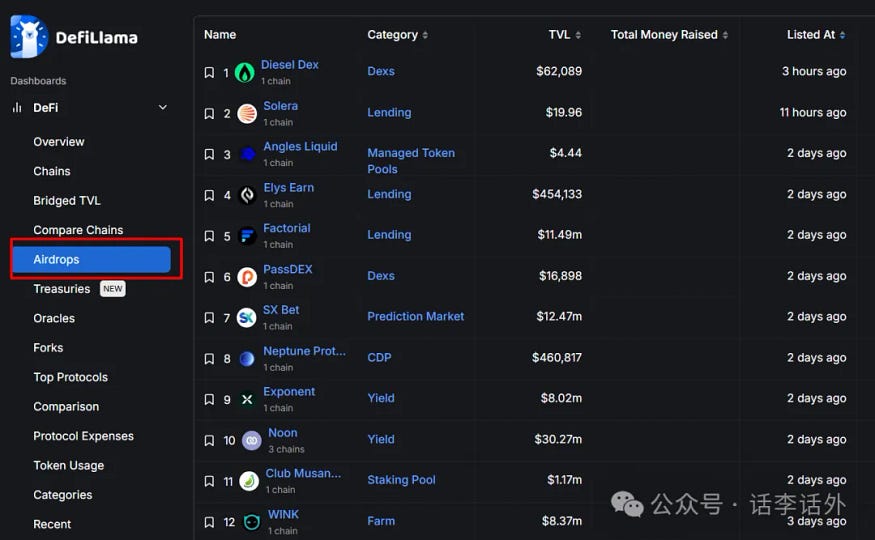The width and height of the screenshot is (875, 540).
Task: Select the Airdrops sidebar item
Action: point(92,259)
